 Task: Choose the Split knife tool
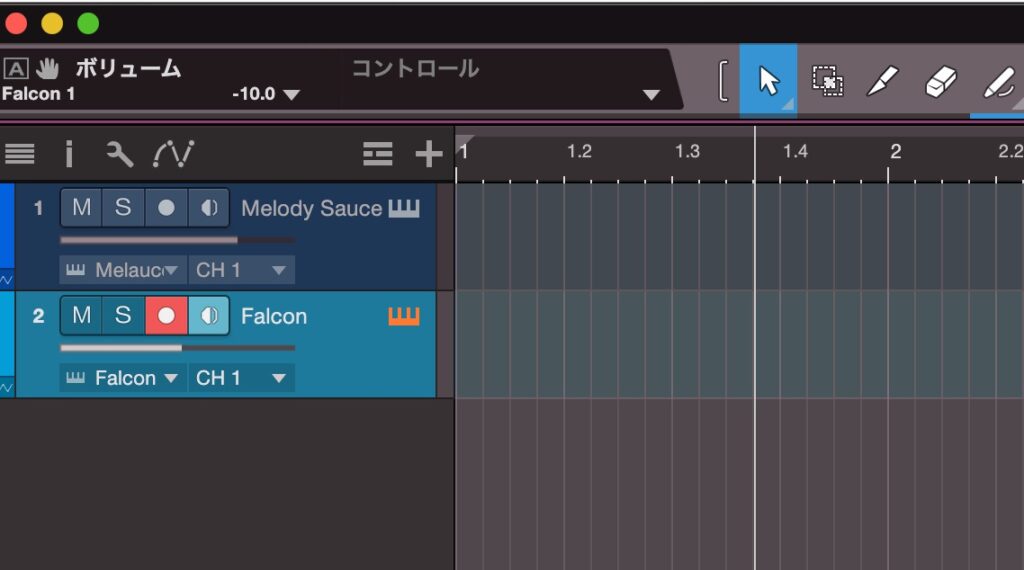pyautogui.click(x=882, y=80)
